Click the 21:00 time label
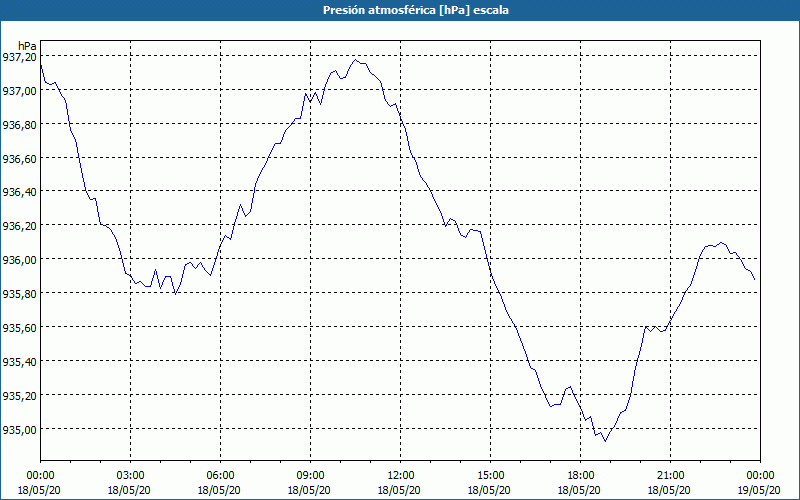Image resolution: width=800 pixels, height=500 pixels. (670, 476)
